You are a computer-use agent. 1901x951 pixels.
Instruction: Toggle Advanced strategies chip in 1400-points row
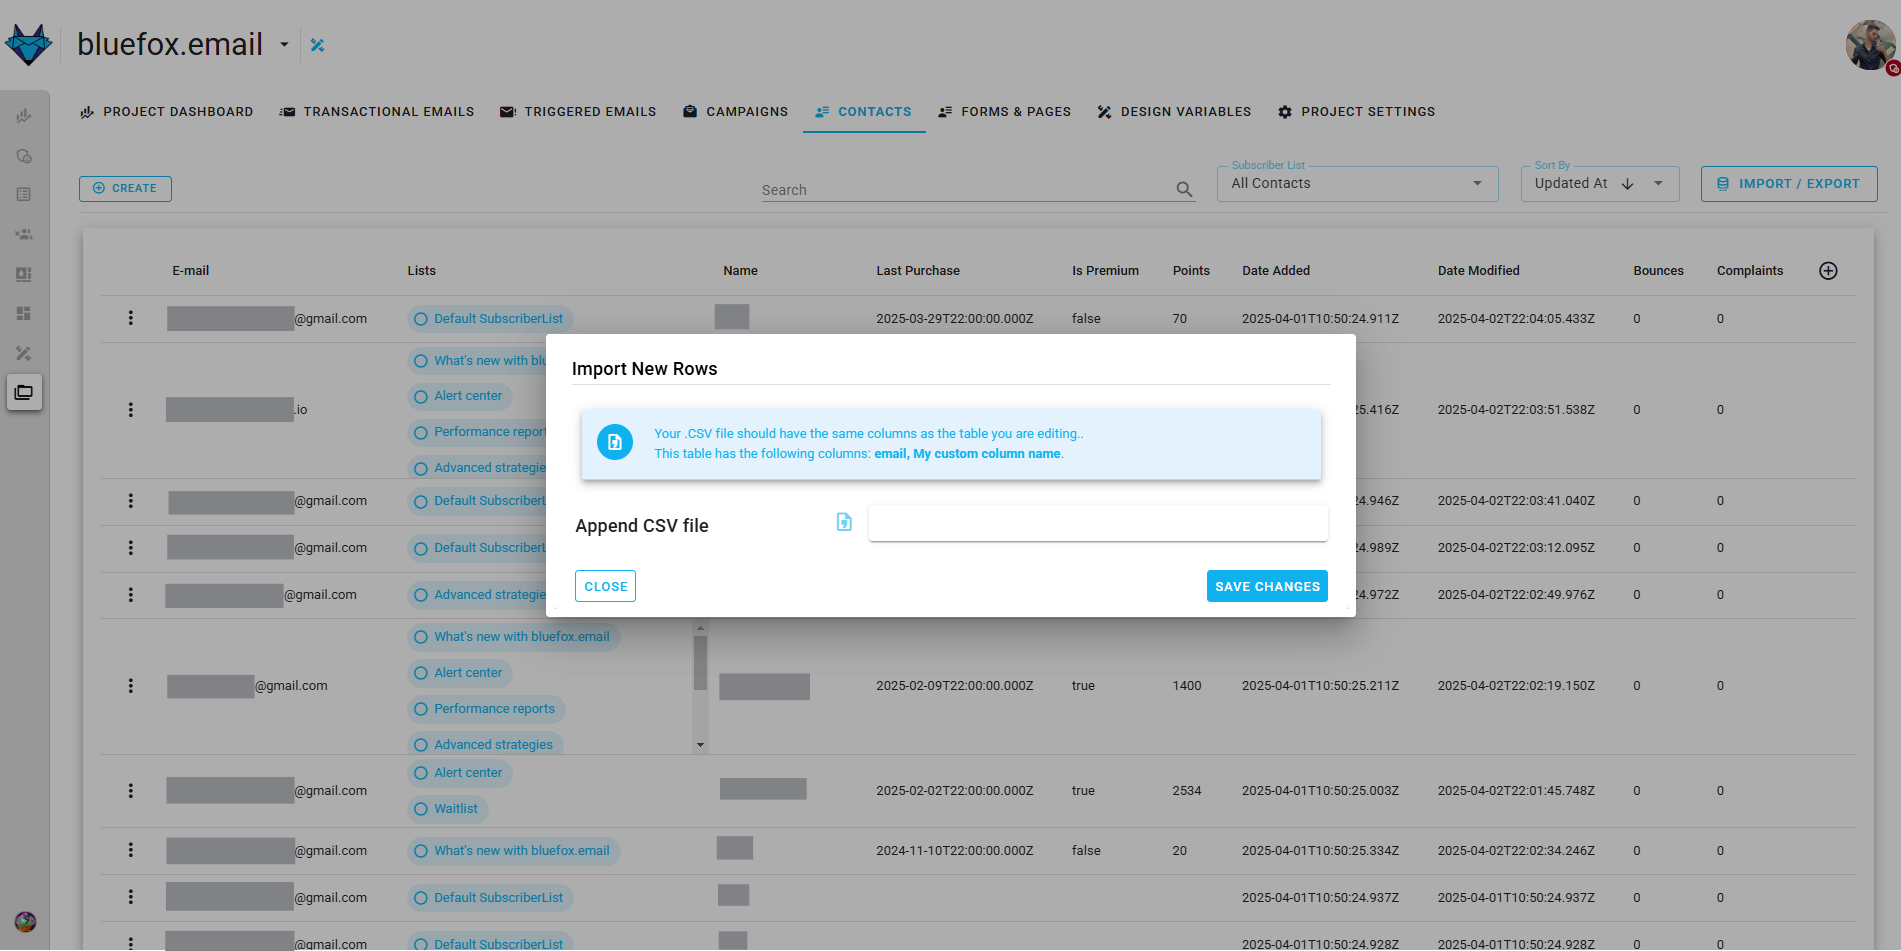[485, 745]
